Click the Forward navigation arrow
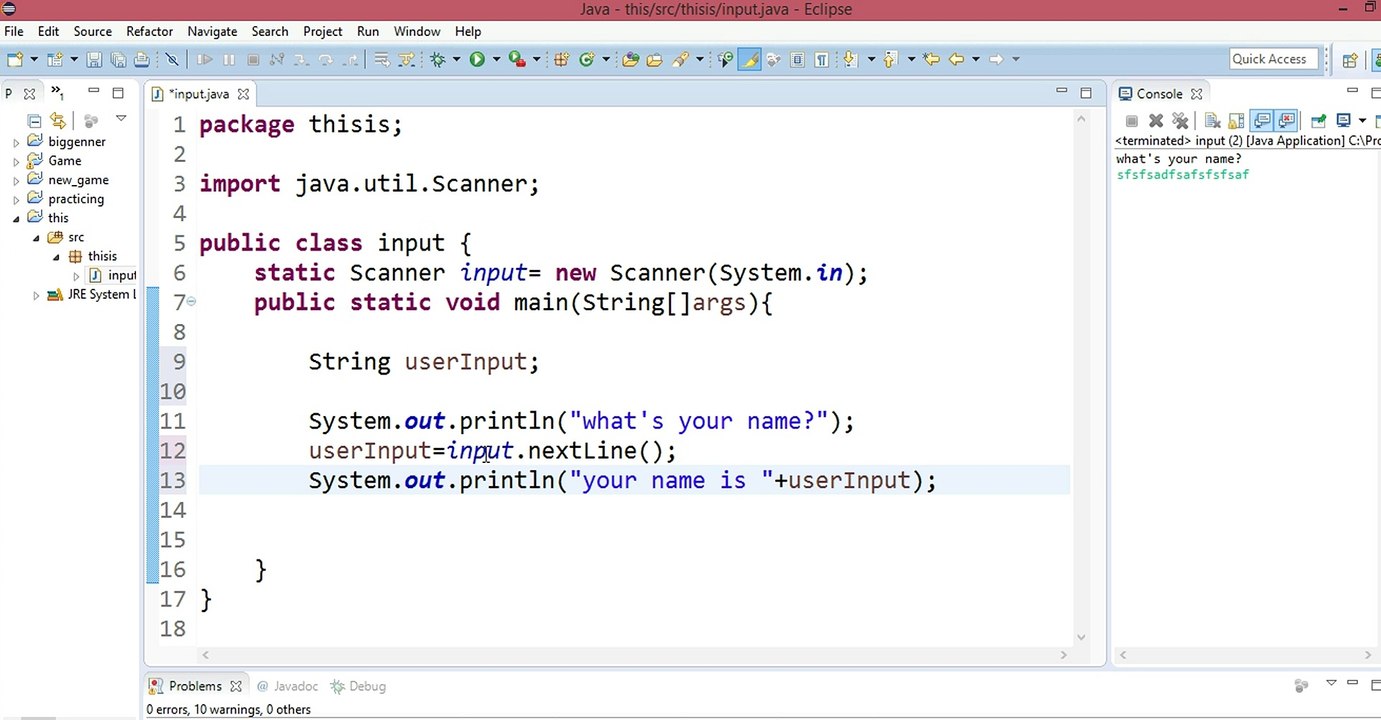Viewport: 1381px width, 720px height. coord(996,59)
